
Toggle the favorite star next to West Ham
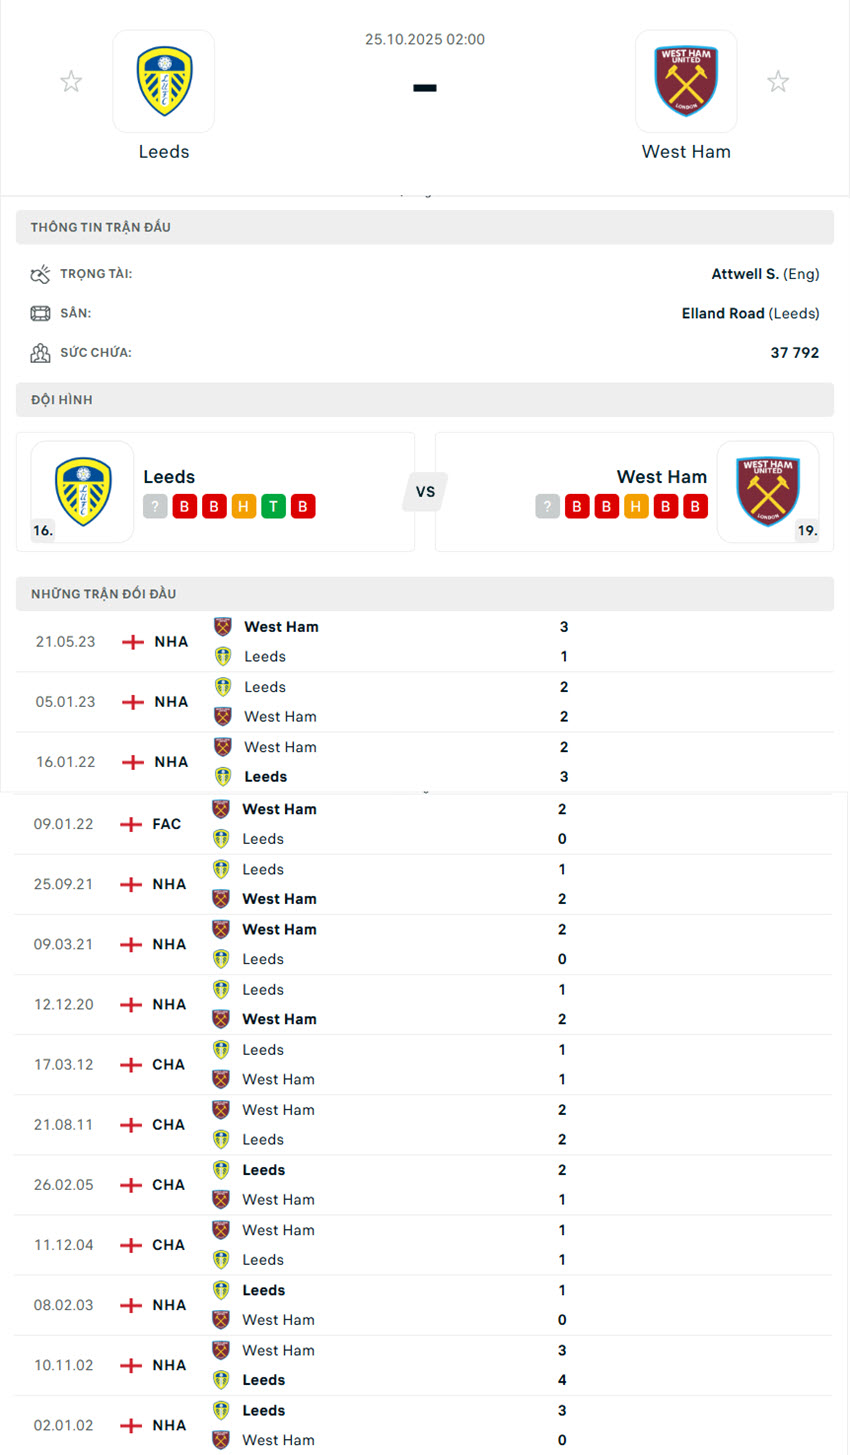pyautogui.click(x=778, y=81)
